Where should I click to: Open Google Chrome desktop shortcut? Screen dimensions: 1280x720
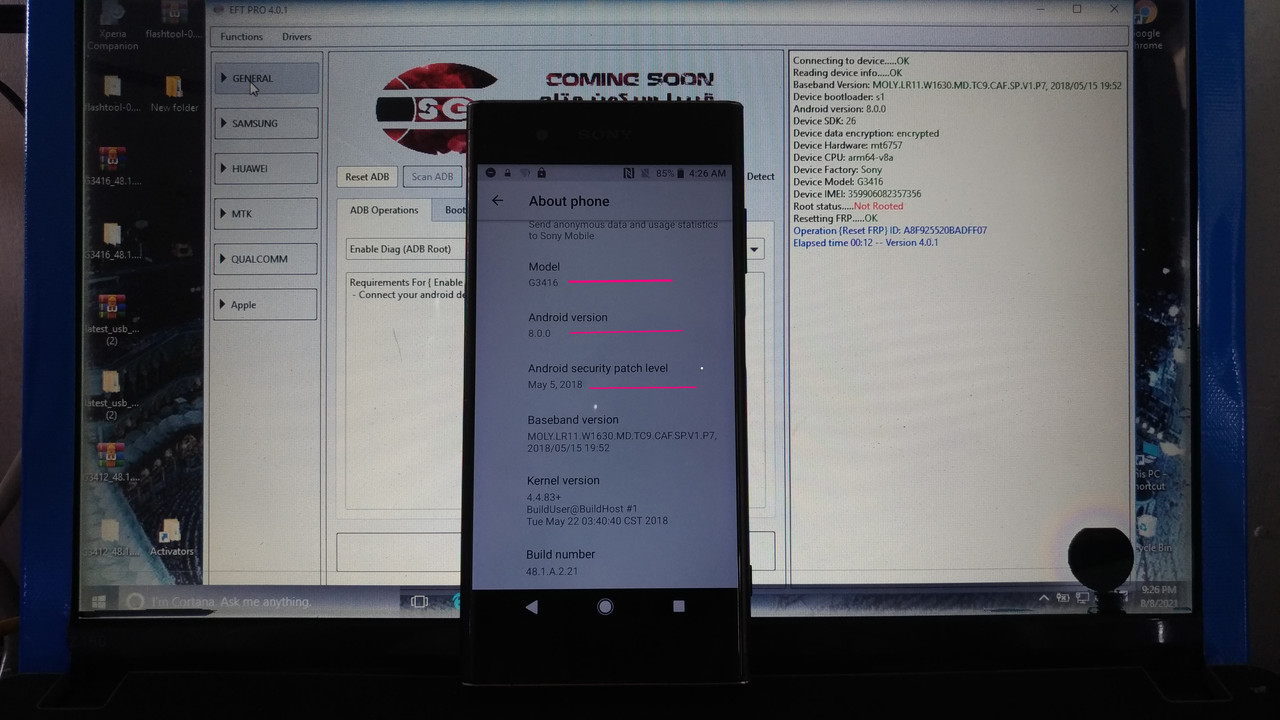pyautogui.click(x=1146, y=26)
